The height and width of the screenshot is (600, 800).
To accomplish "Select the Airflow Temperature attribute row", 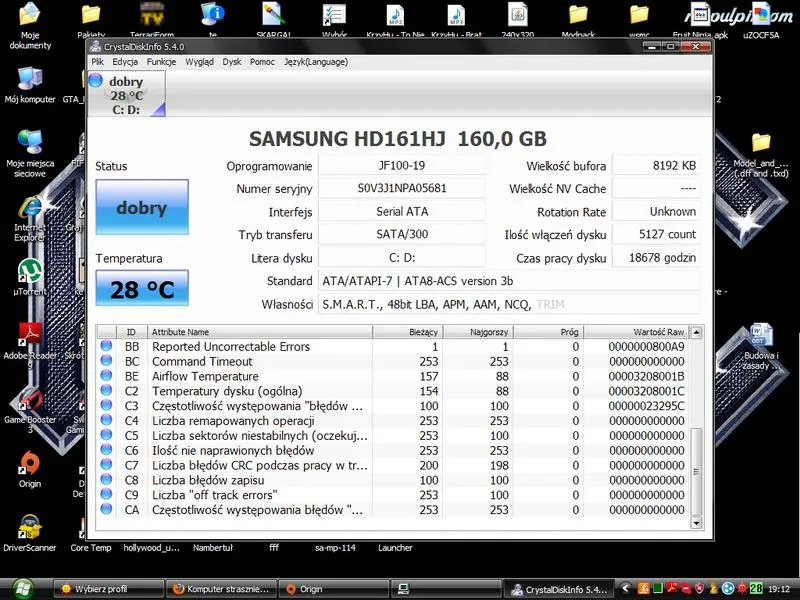I will tap(392, 376).
